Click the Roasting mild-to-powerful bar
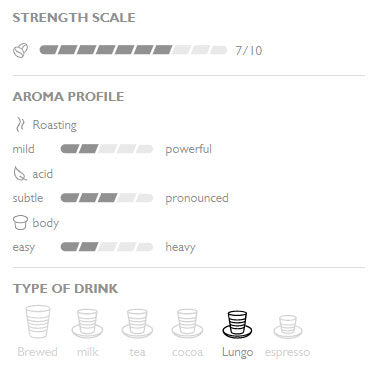Image resolution: width=380 pixels, height=380 pixels. pyautogui.click(x=107, y=149)
